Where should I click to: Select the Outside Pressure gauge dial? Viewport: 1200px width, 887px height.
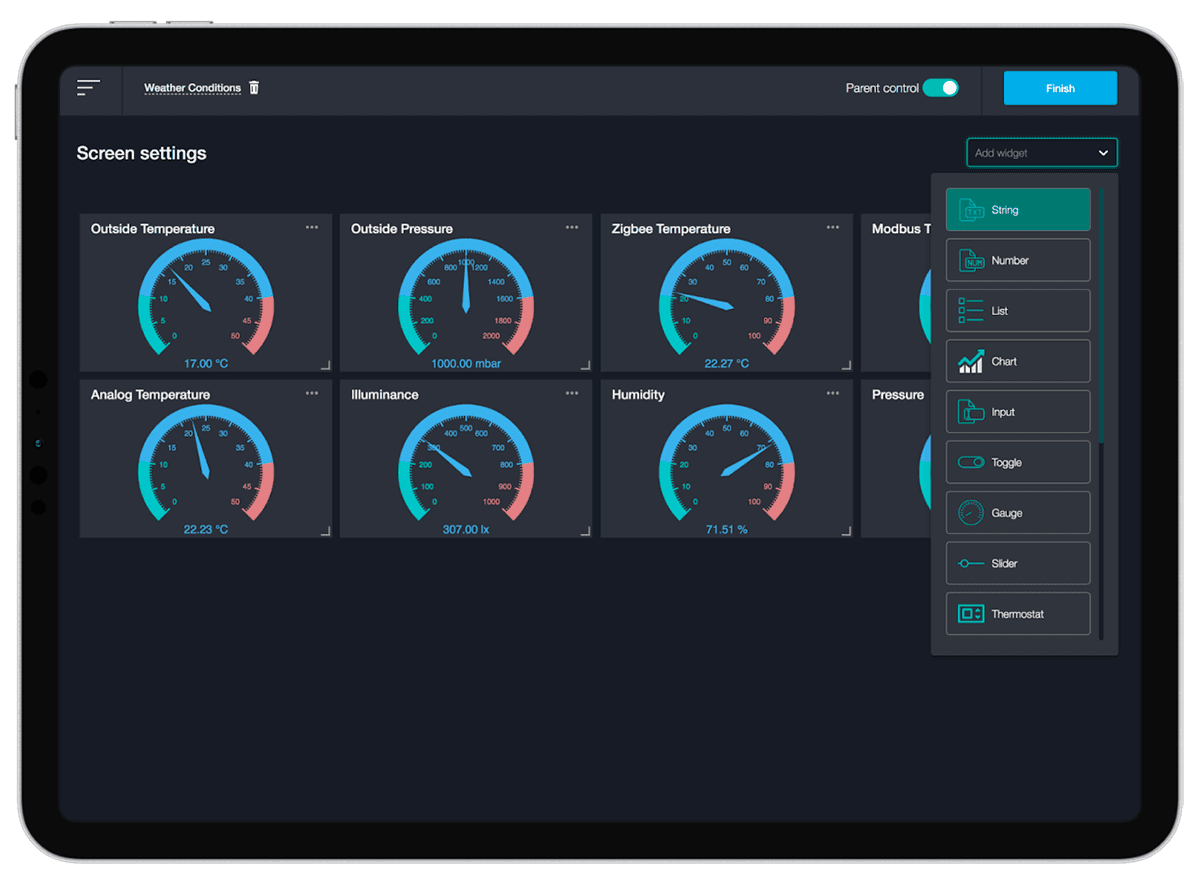[466, 298]
